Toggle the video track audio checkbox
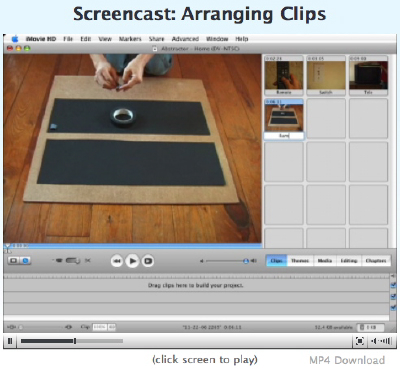400x369 pixels. coord(393,285)
